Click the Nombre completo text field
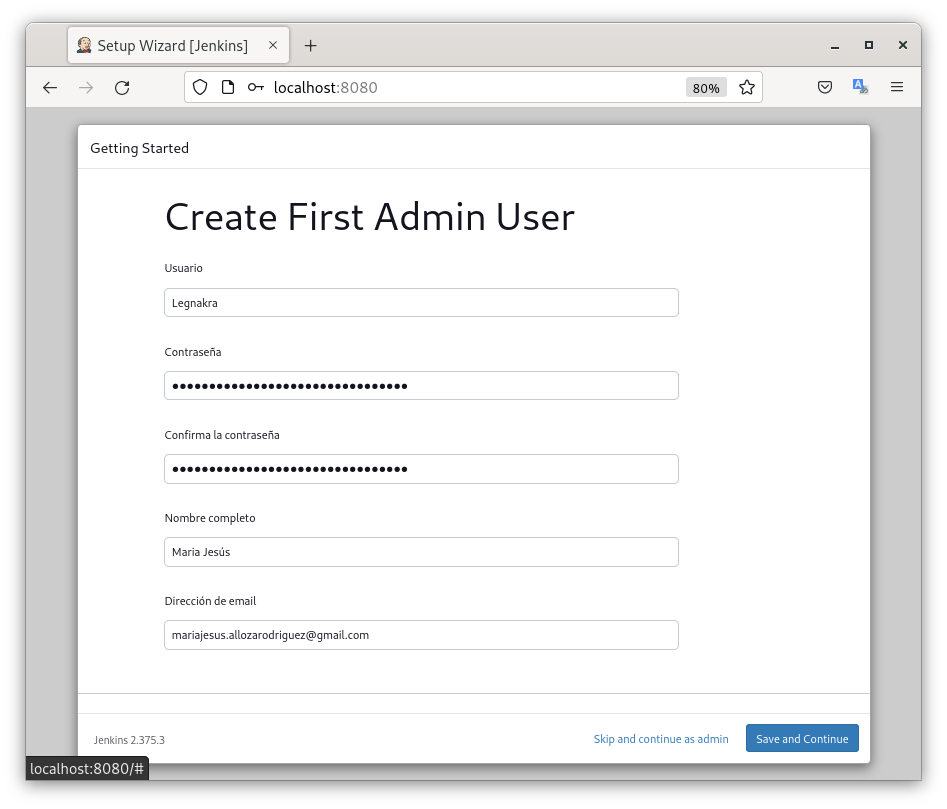This screenshot has width=947, height=809. tap(421, 552)
